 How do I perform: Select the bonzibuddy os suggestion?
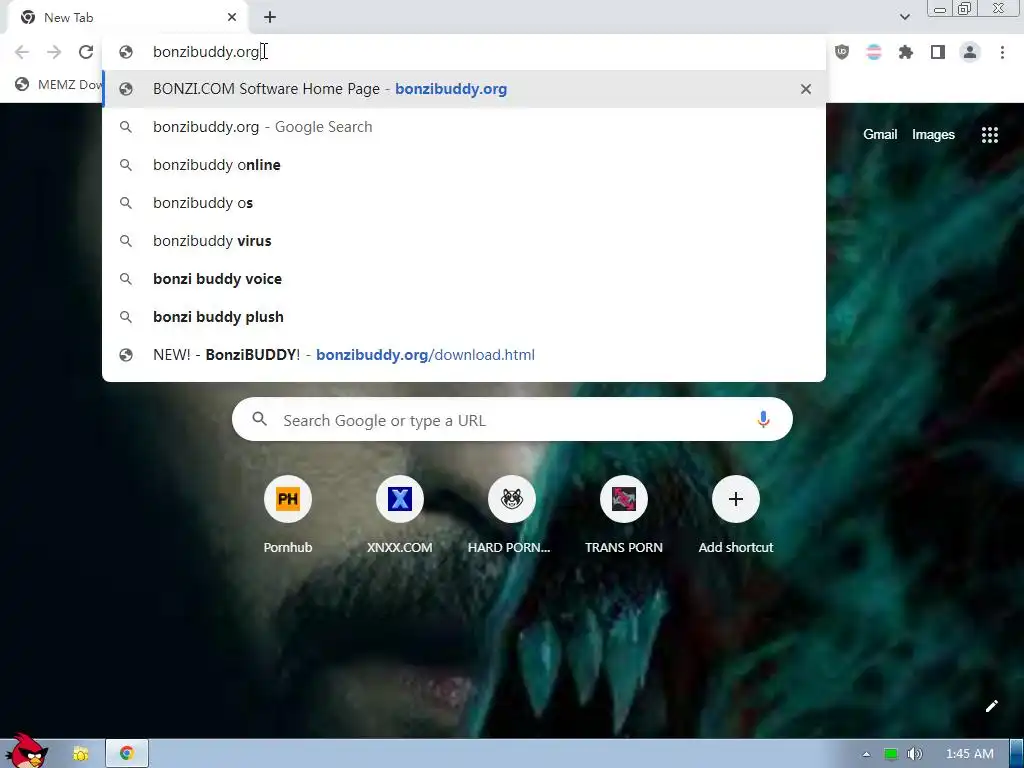pos(464,202)
